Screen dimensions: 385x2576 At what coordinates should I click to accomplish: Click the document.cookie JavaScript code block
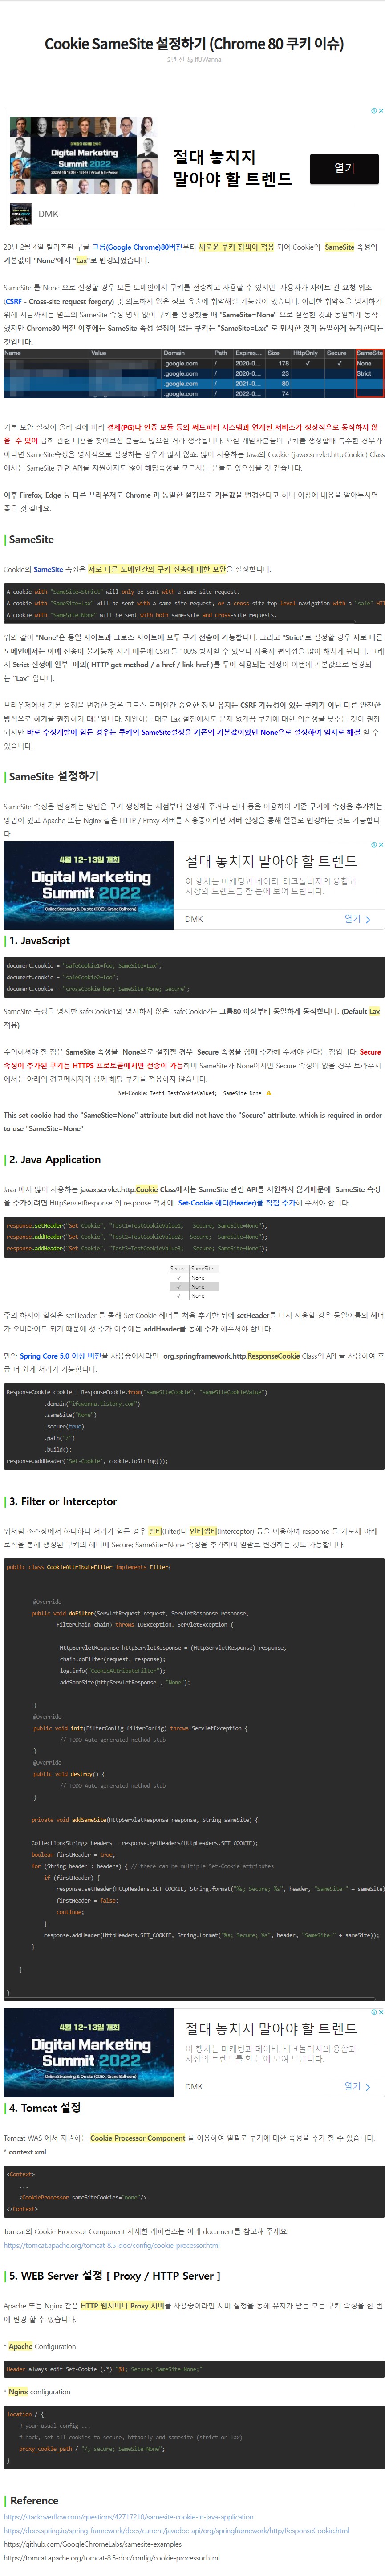(193, 977)
